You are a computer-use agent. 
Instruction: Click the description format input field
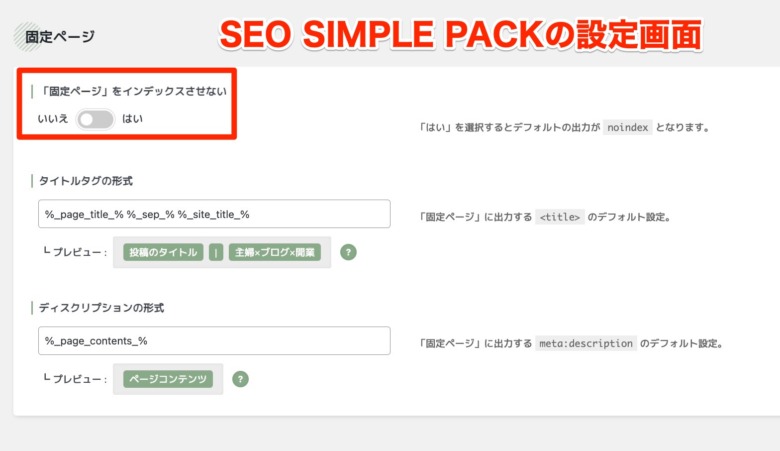tap(214, 341)
